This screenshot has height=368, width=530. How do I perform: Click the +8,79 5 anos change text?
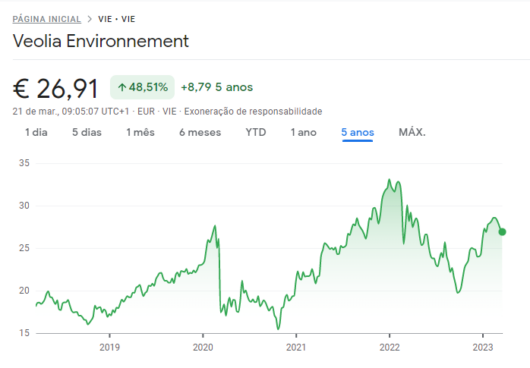coord(217,87)
